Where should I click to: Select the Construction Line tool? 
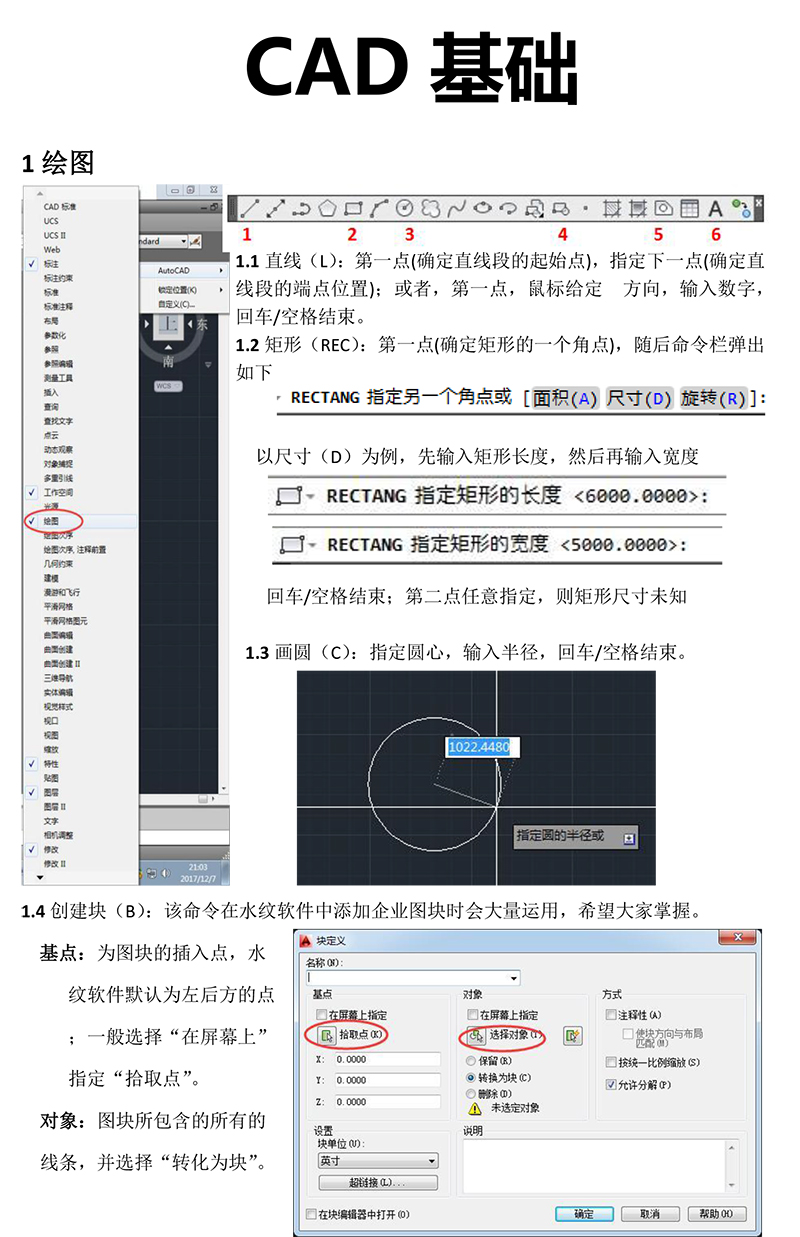pos(276,209)
